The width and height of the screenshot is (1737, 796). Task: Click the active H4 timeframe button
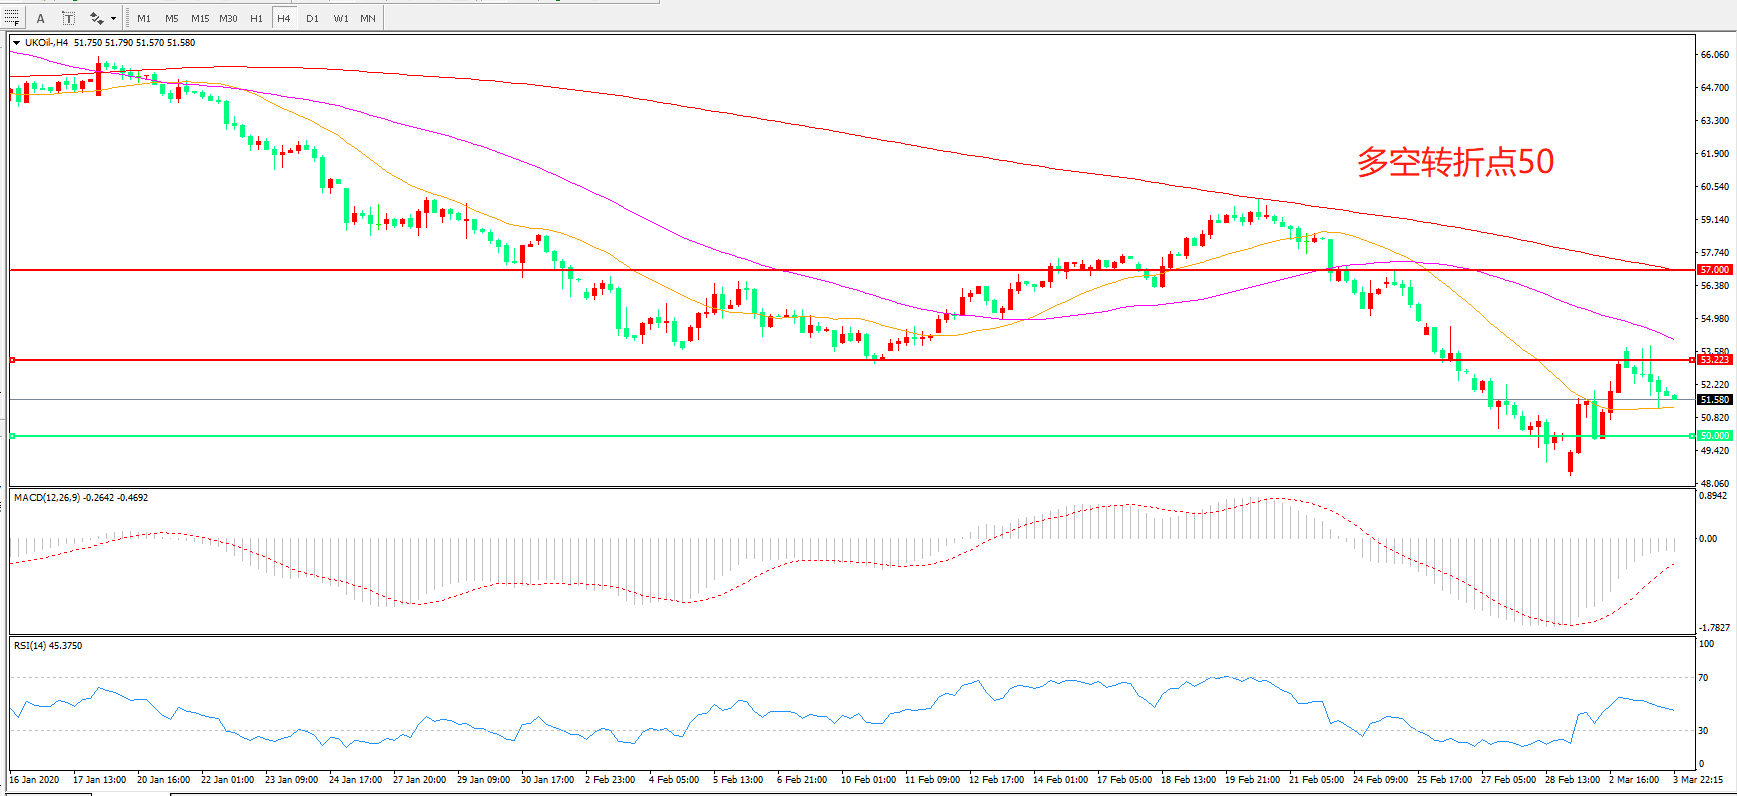click(x=284, y=18)
